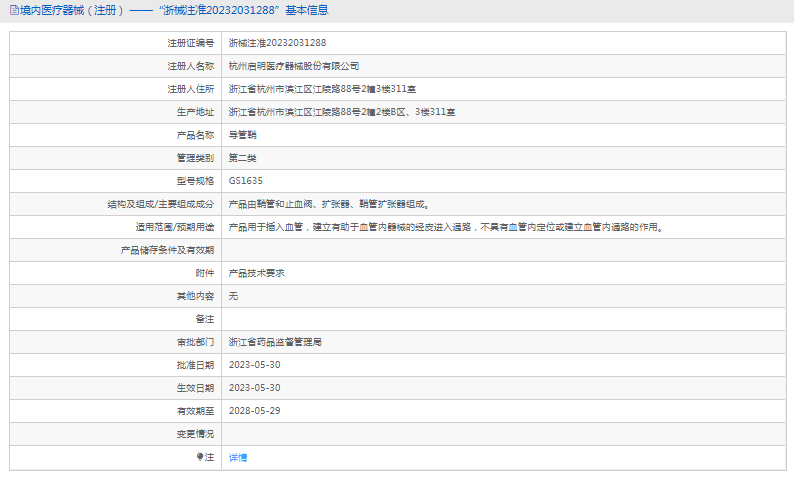
Task: Select the 生产地址 address value
Action: point(342,112)
